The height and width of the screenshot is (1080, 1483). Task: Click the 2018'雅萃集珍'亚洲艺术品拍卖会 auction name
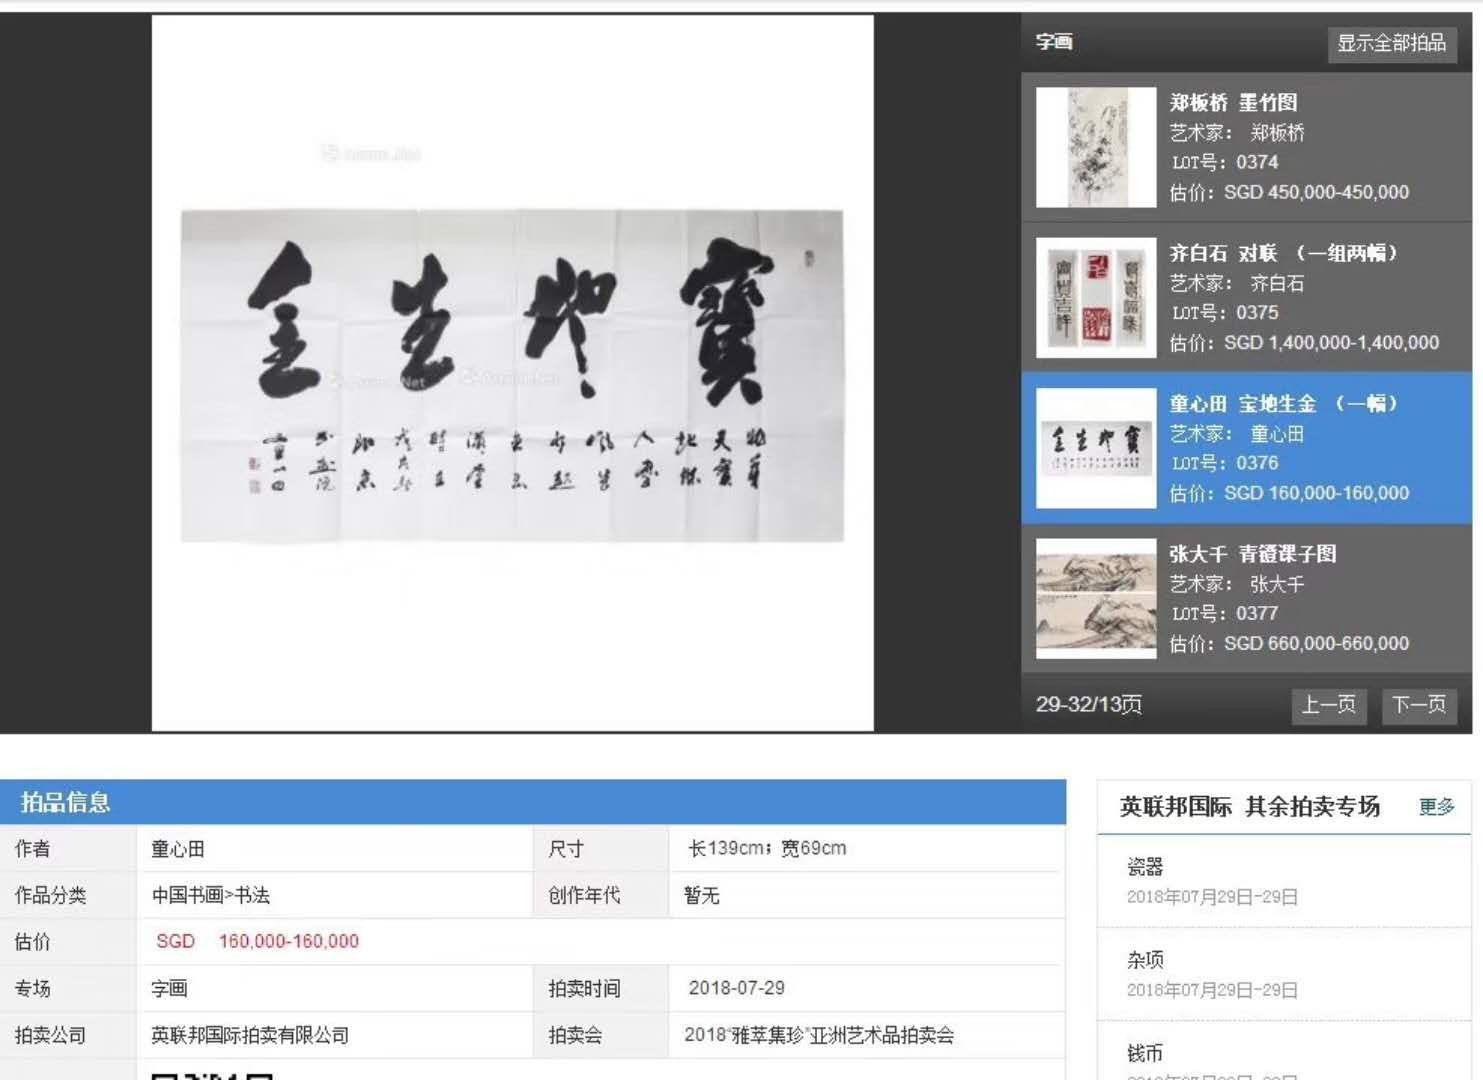pos(819,1035)
